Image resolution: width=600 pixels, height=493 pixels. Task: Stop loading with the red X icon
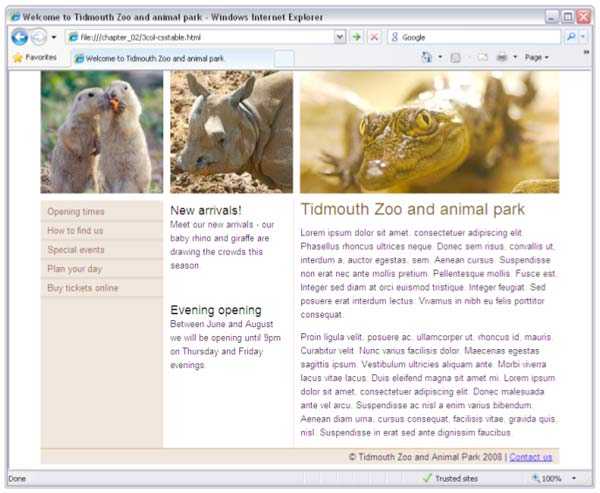point(374,37)
